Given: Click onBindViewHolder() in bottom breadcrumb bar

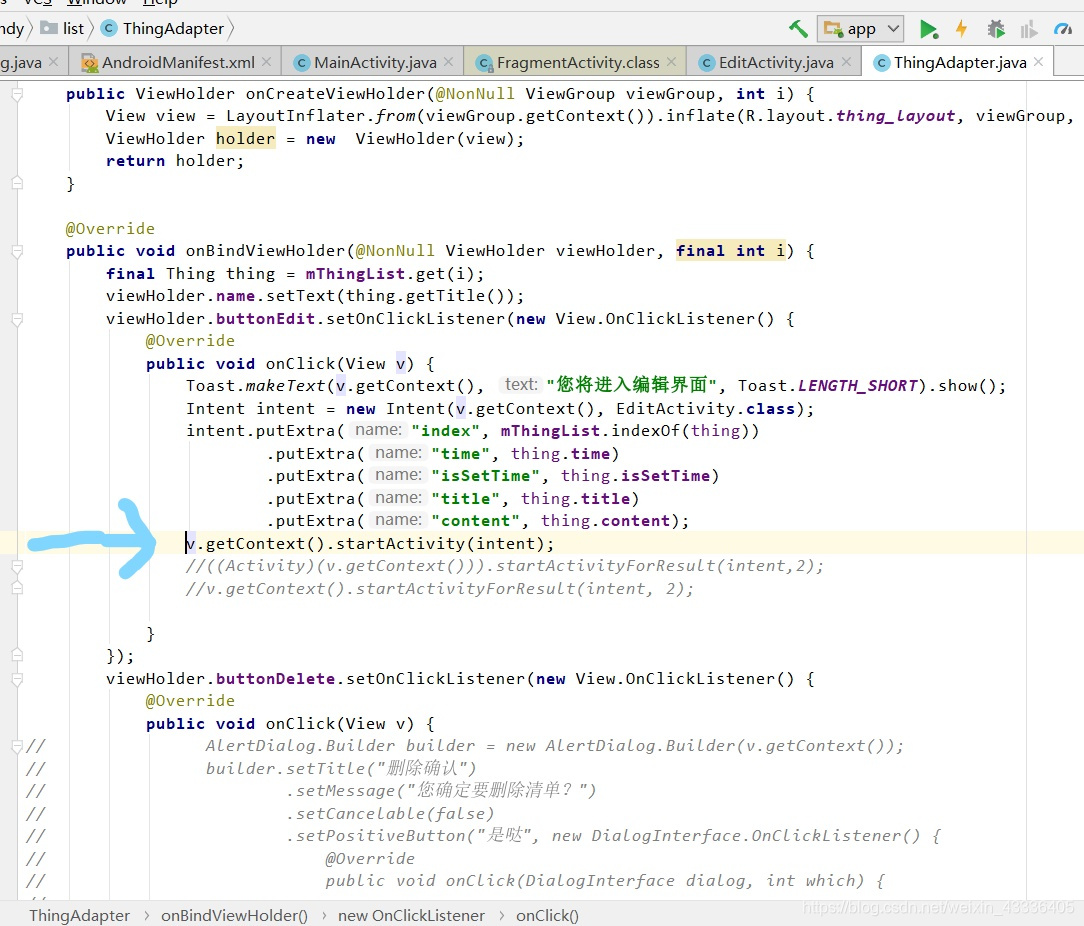Looking at the screenshot, I should (x=234, y=916).
